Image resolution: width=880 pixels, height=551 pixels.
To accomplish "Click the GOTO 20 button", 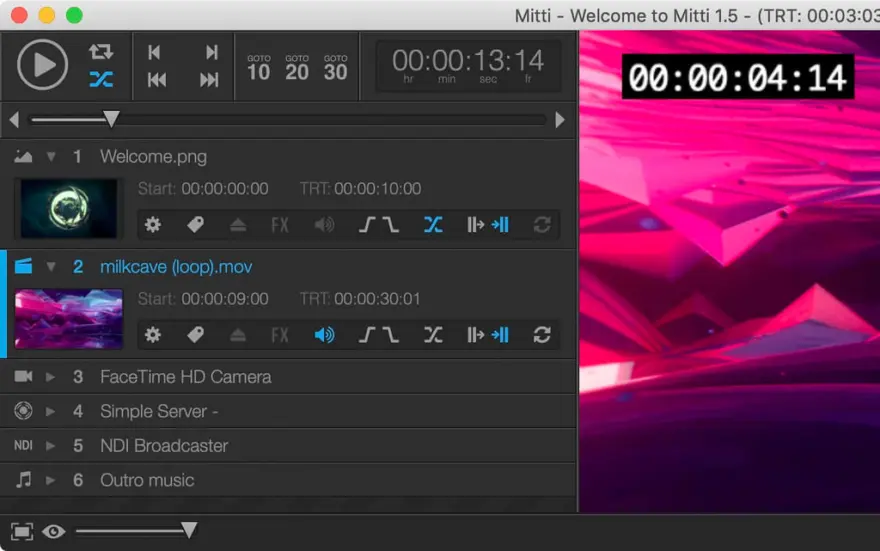I will [x=297, y=68].
